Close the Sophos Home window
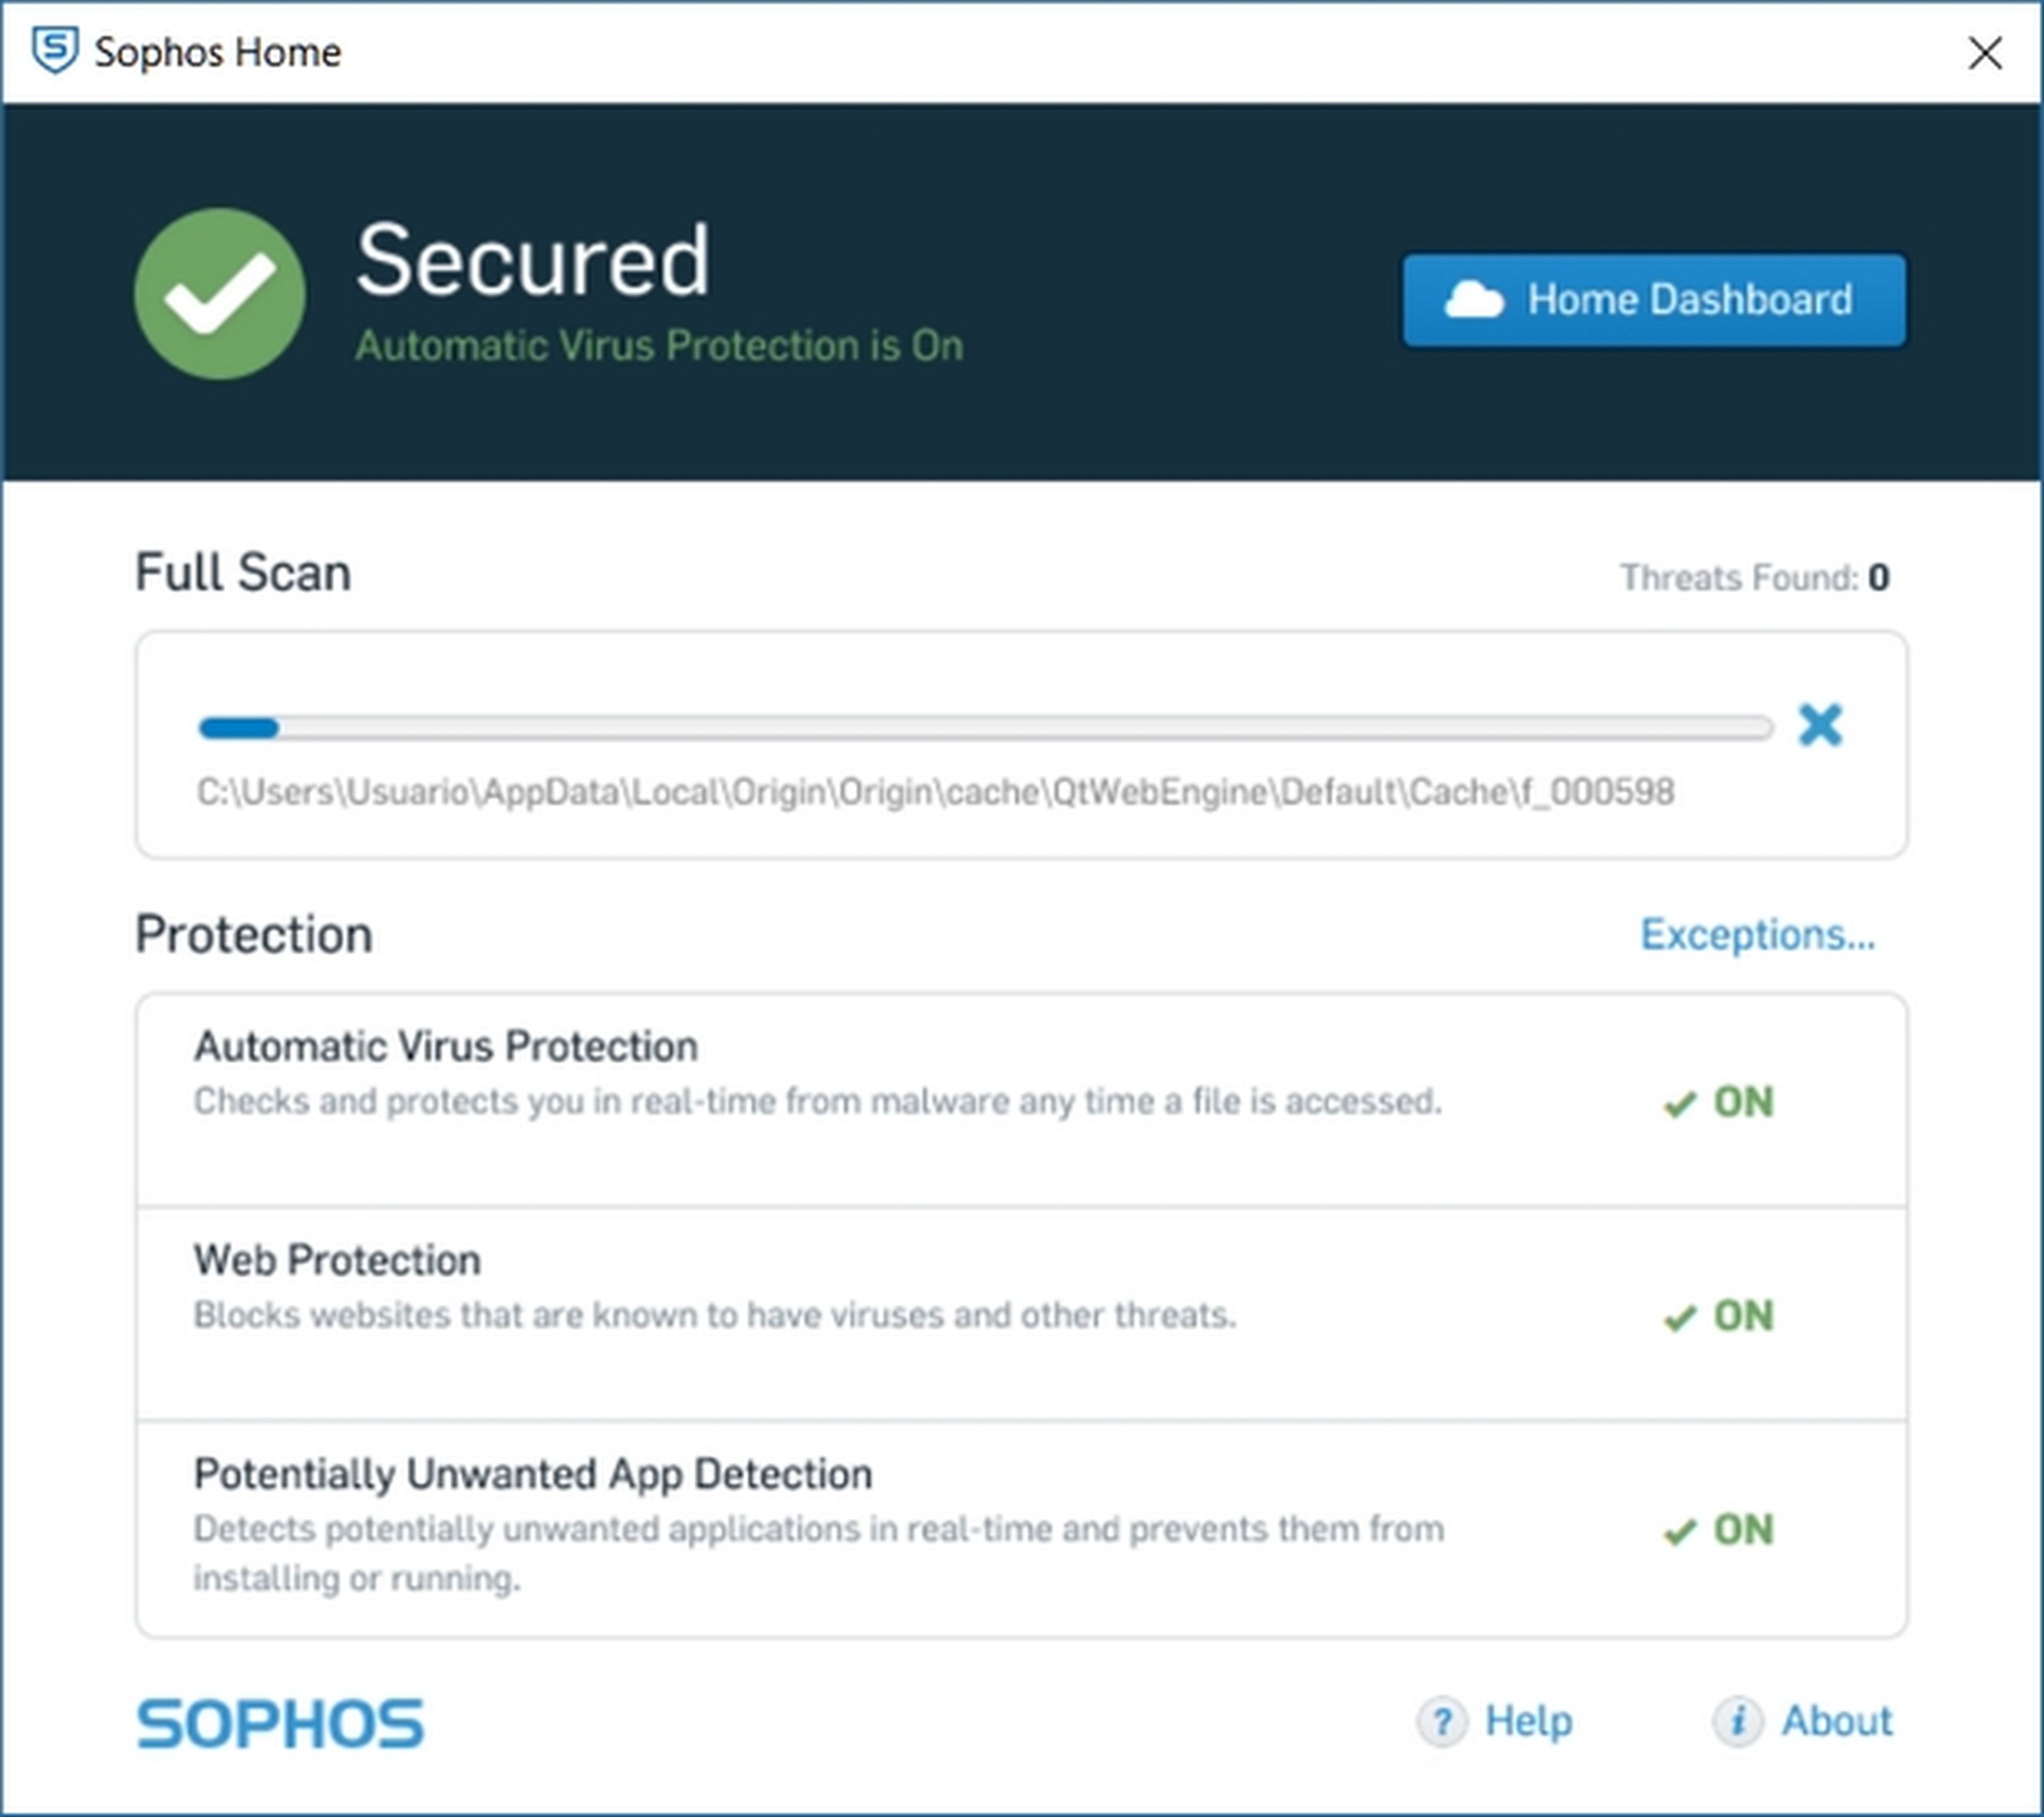 click(1984, 52)
